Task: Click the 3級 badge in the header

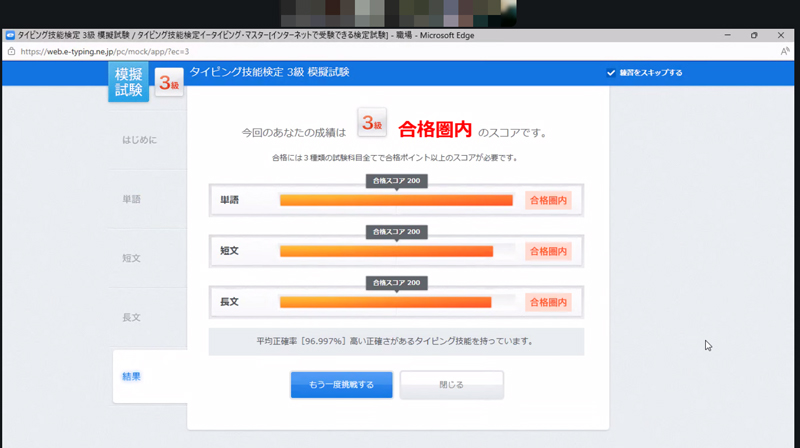Action: coord(169,82)
